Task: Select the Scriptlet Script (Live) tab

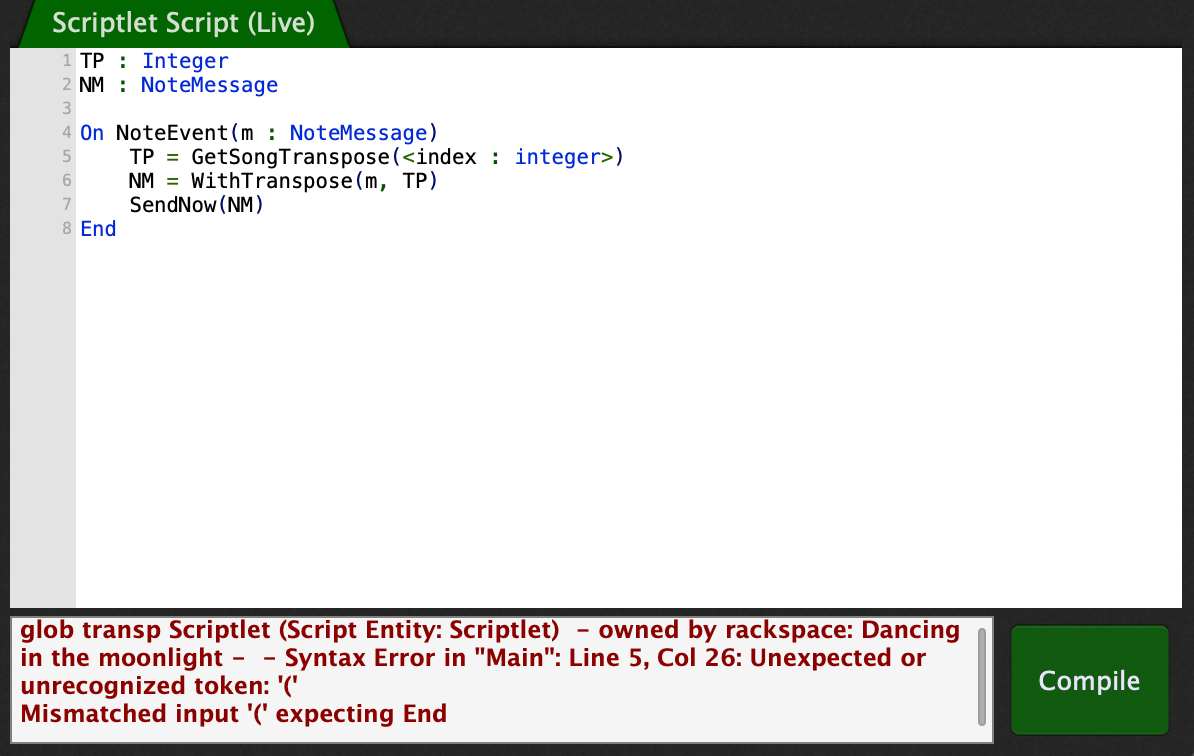Action: coord(183,23)
